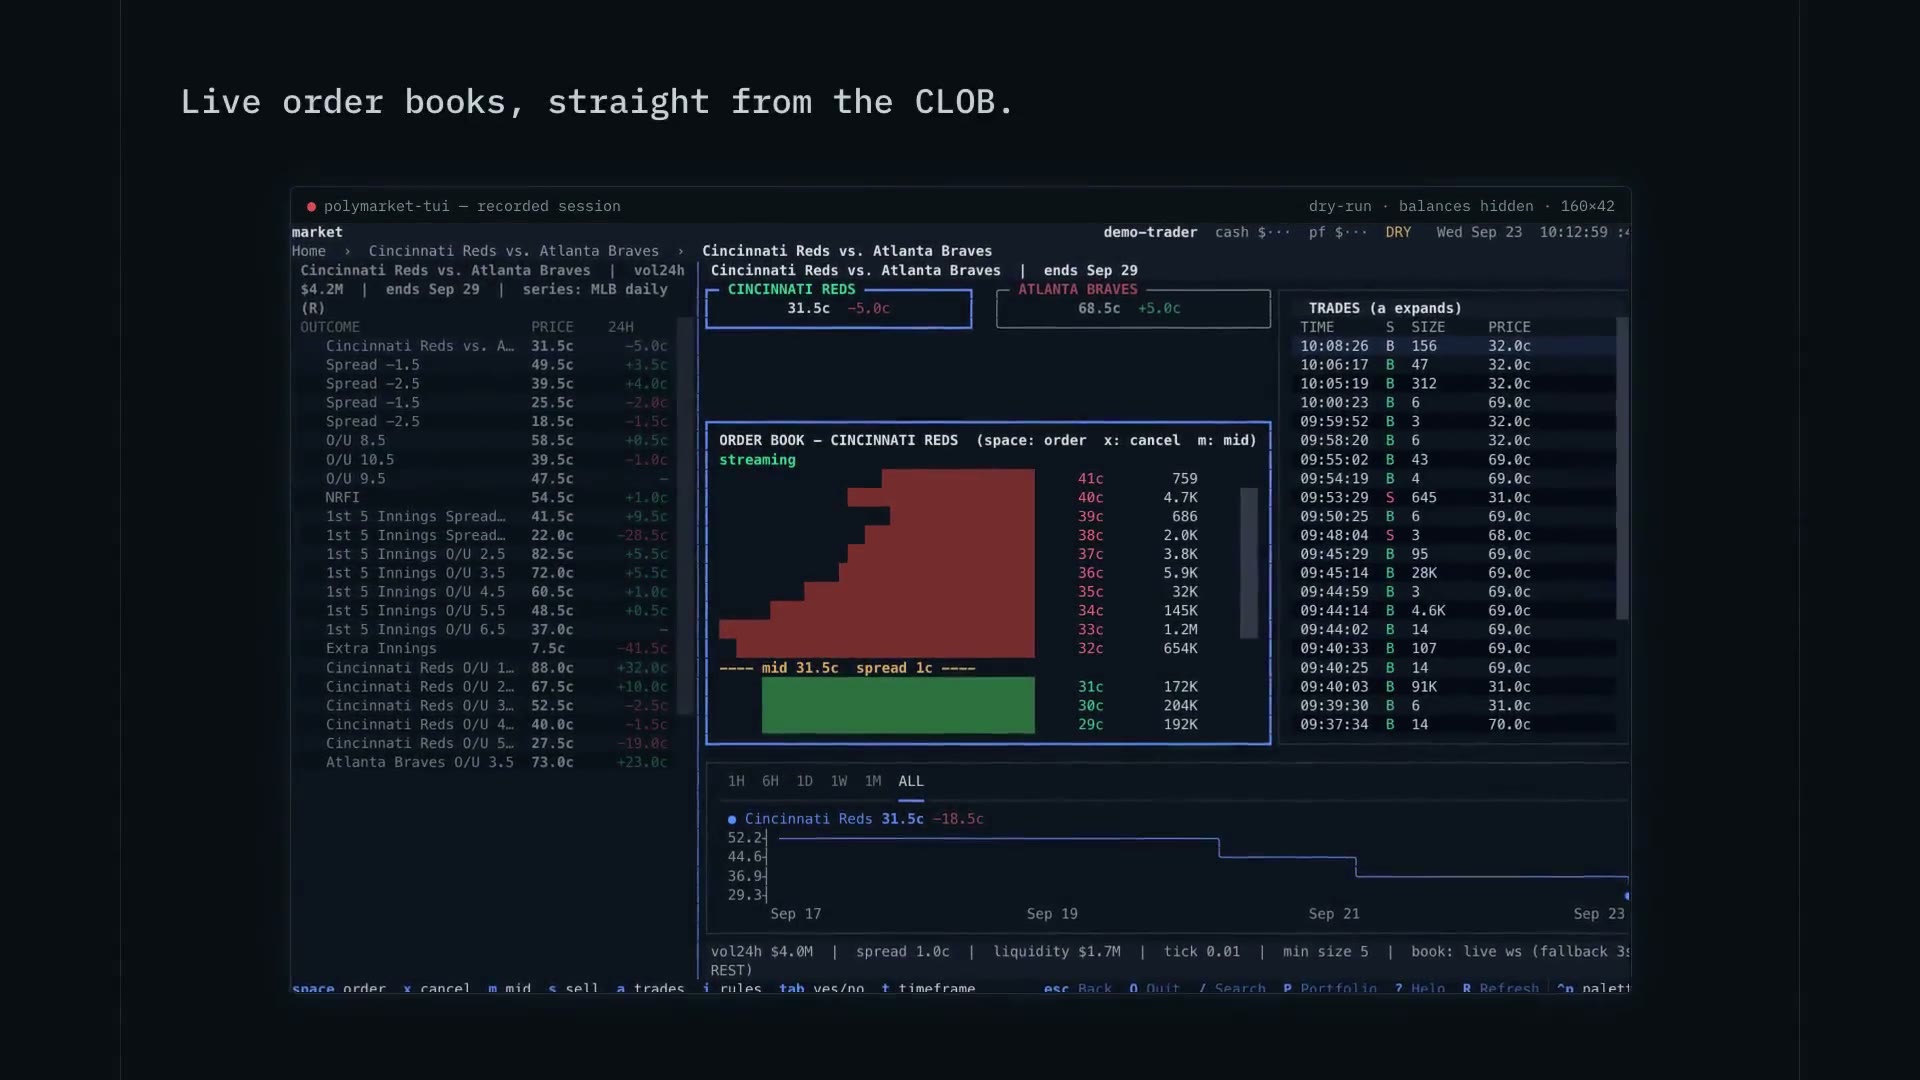Click the blue Cincinnati Reds chart legend dot
Image resolution: width=1920 pixels, height=1080 pixels.
(732, 819)
